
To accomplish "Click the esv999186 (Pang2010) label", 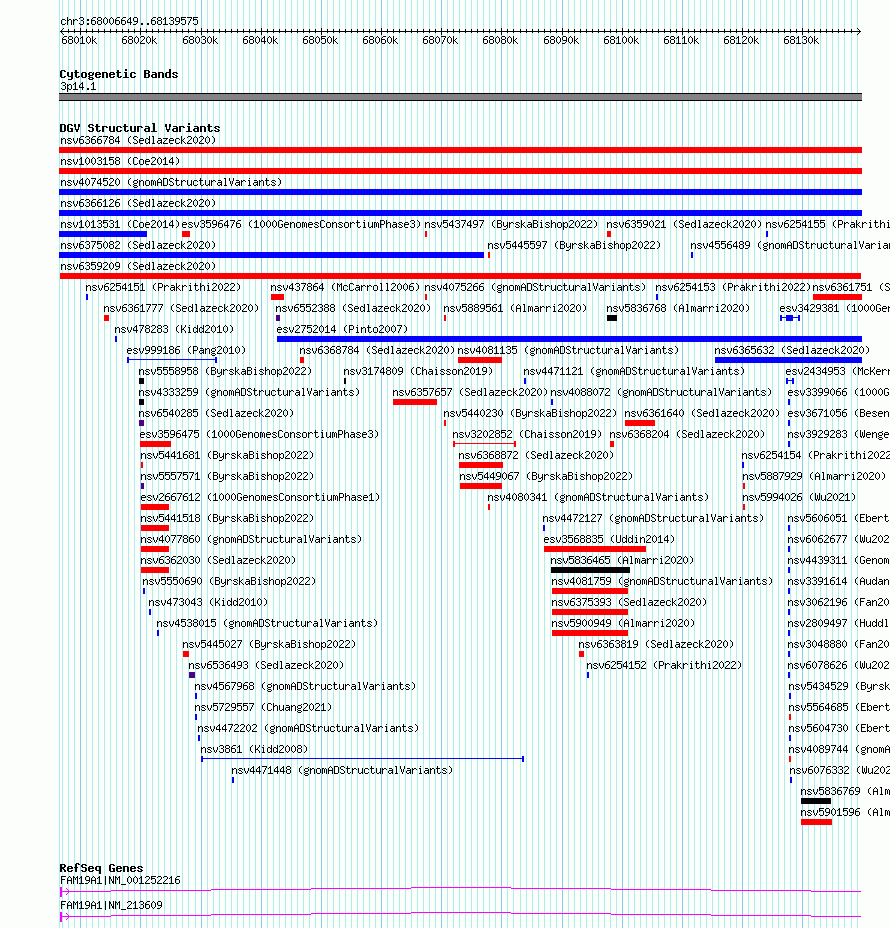I will [x=186, y=350].
